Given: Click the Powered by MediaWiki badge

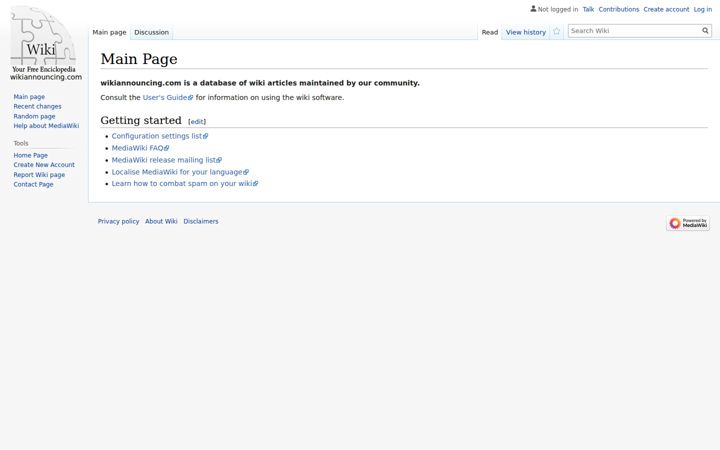Looking at the screenshot, I should click(x=688, y=223).
